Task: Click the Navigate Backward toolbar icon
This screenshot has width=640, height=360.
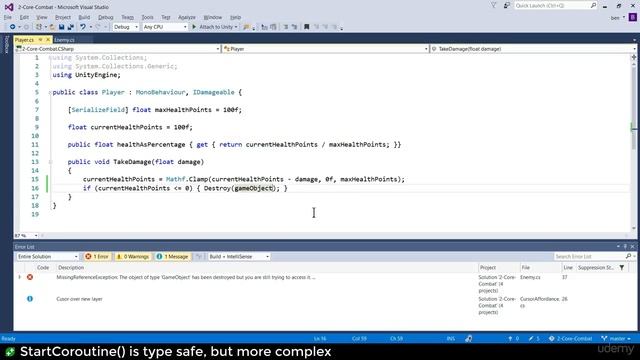Action: coord(12,27)
